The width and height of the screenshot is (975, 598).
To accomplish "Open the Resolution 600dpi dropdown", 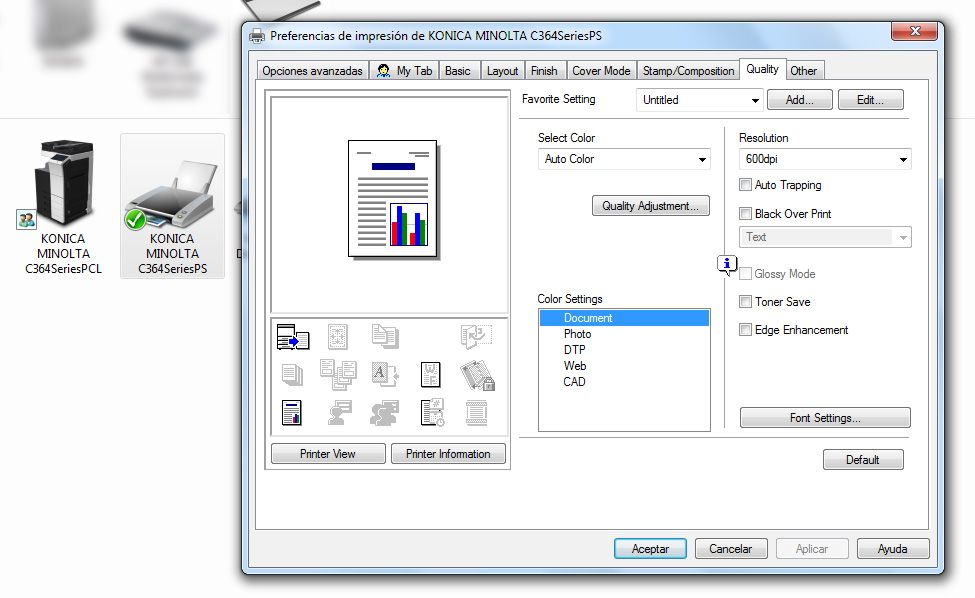I will [x=825, y=159].
